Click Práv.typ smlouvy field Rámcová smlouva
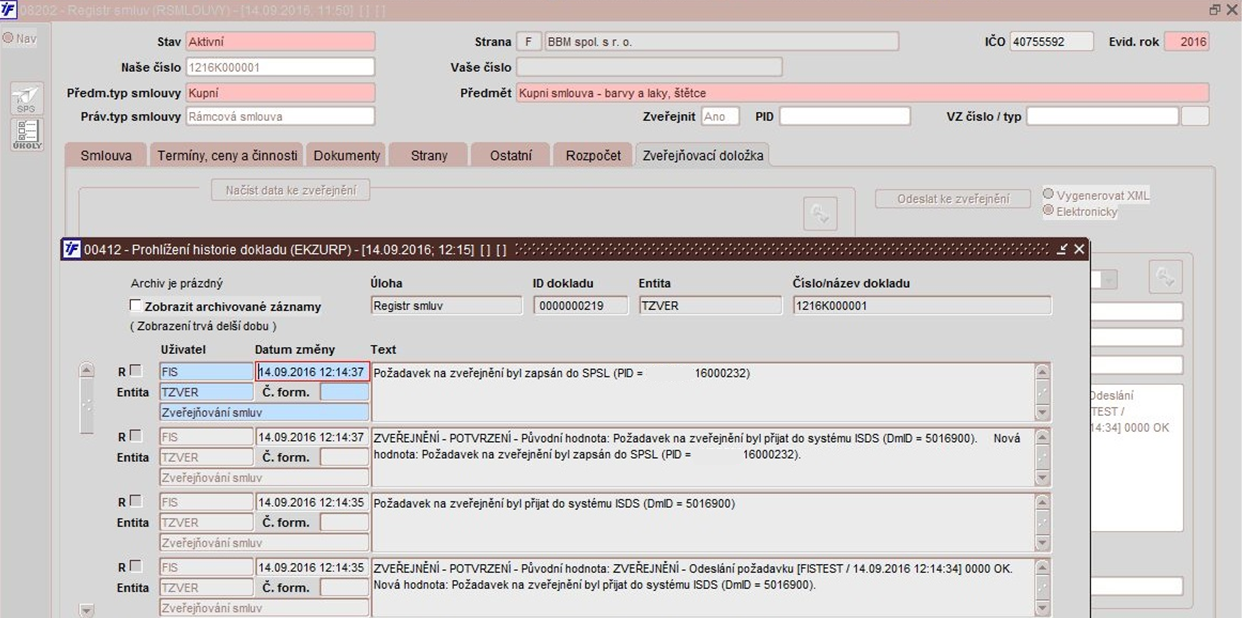1242x618 pixels. coord(280,116)
